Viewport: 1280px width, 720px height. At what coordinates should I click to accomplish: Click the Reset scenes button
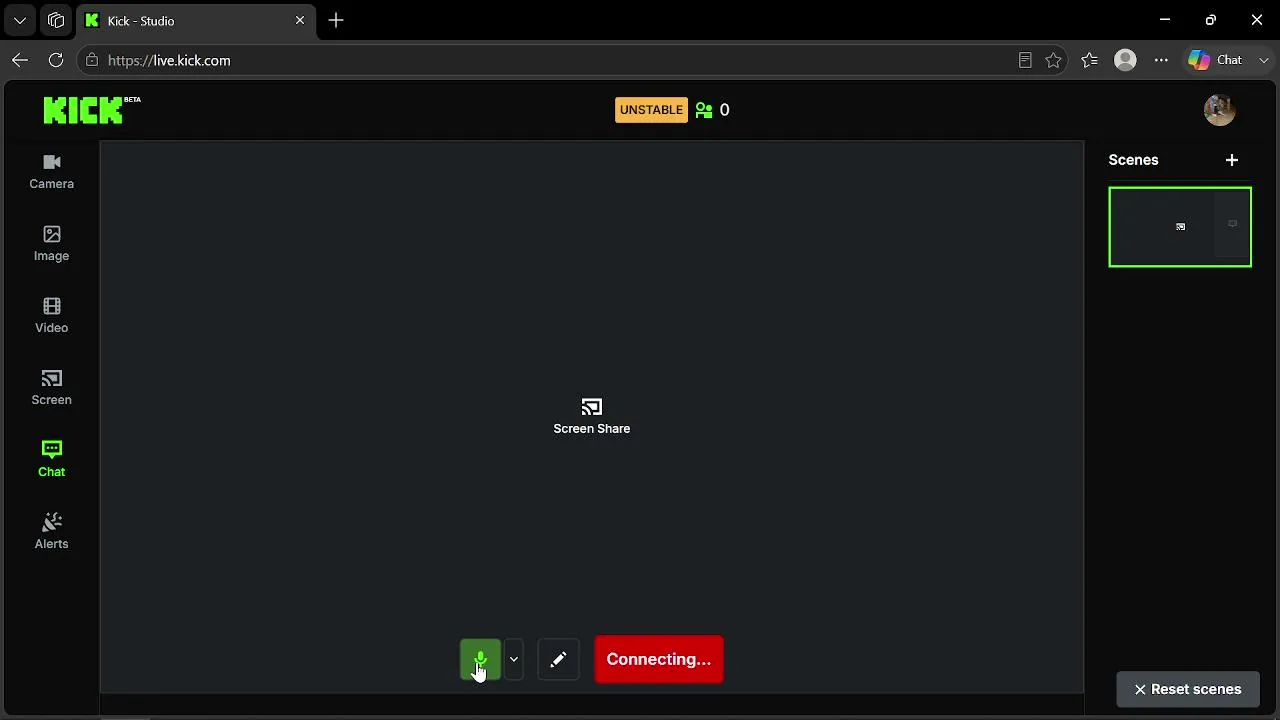click(1188, 689)
